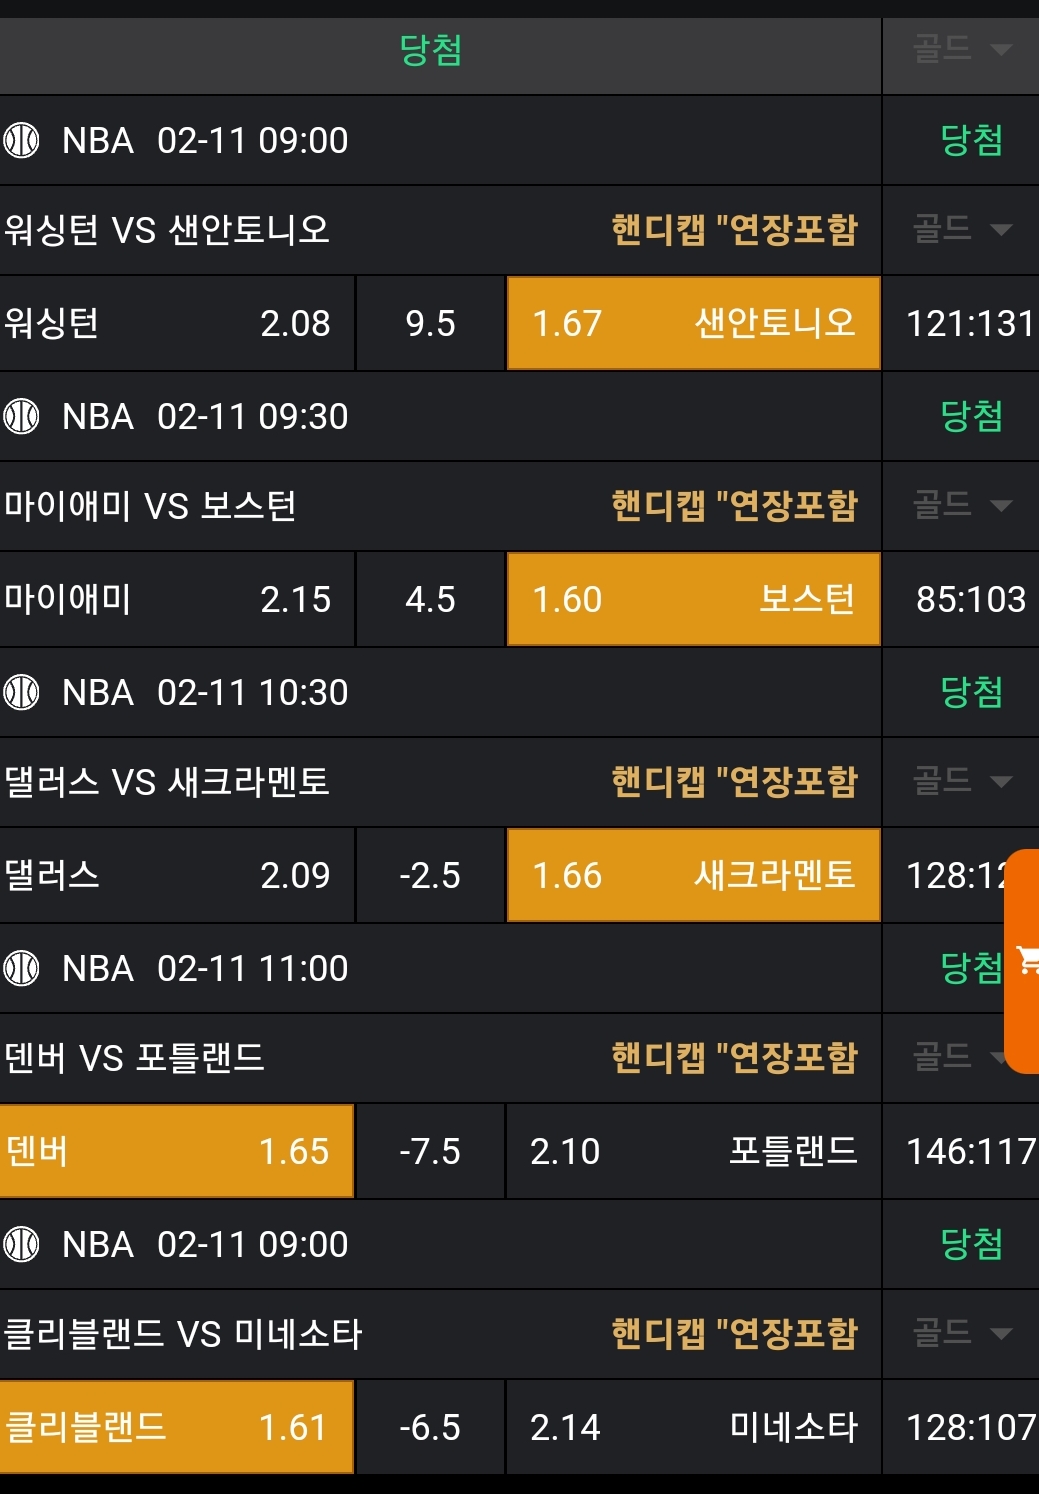Click basketball icon for Cleveland vs Minnesota game
The image size is (1039, 1494).
pos(21,1245)
